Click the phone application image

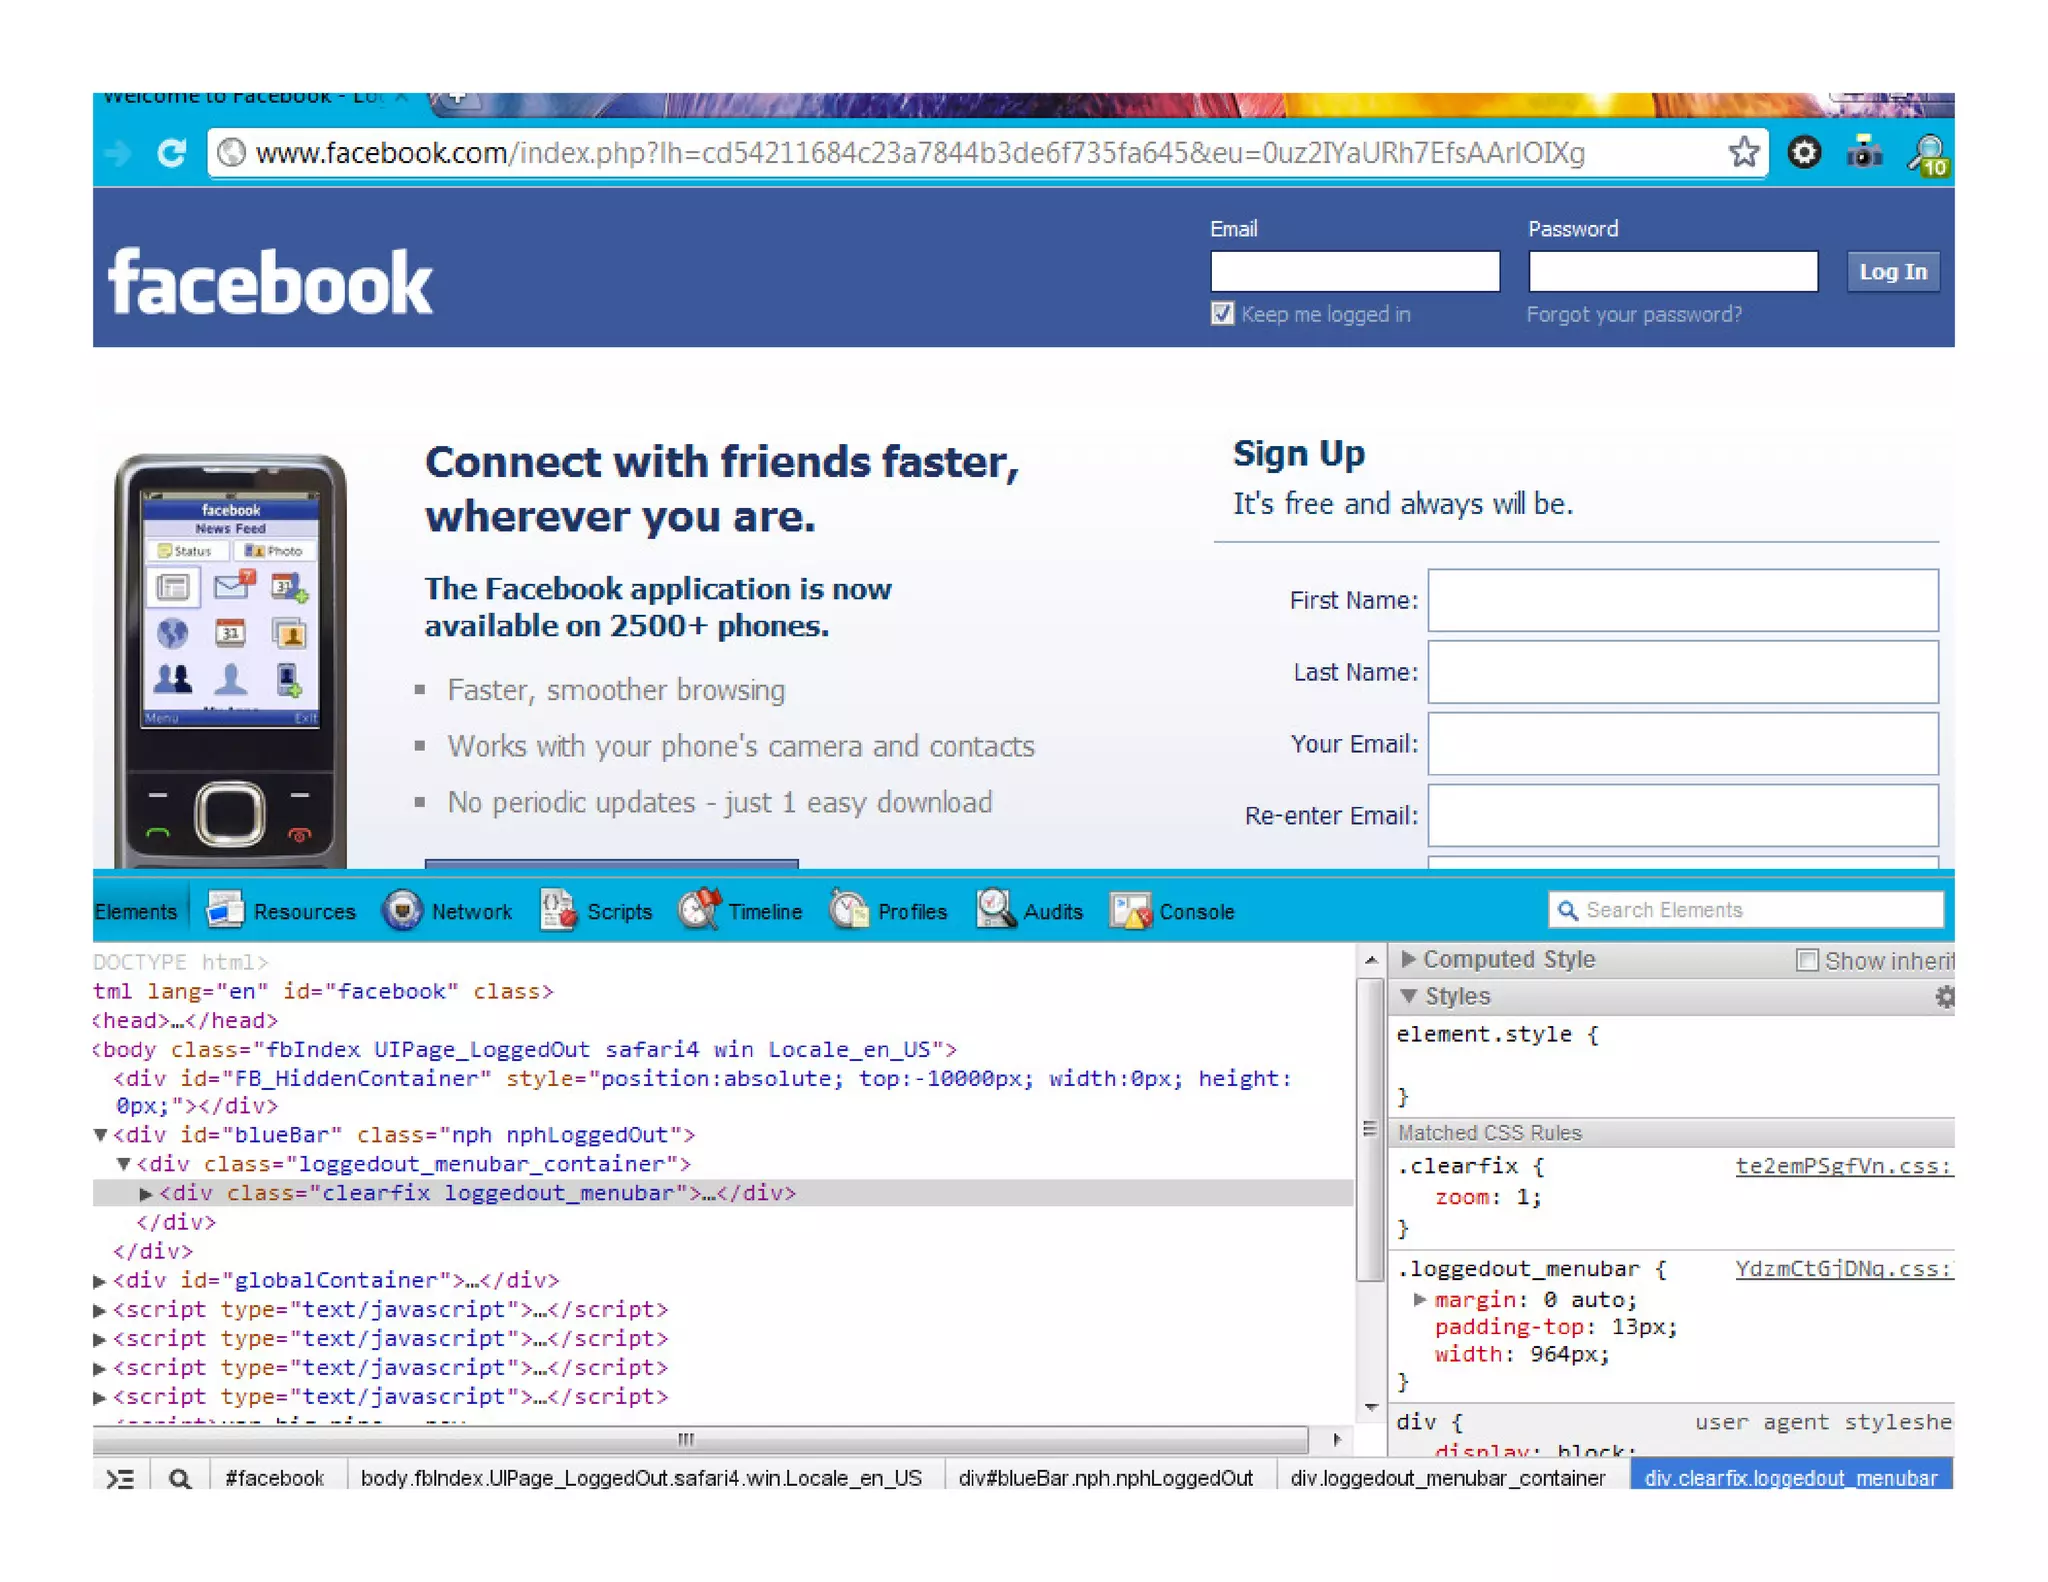tap(230, 660)
